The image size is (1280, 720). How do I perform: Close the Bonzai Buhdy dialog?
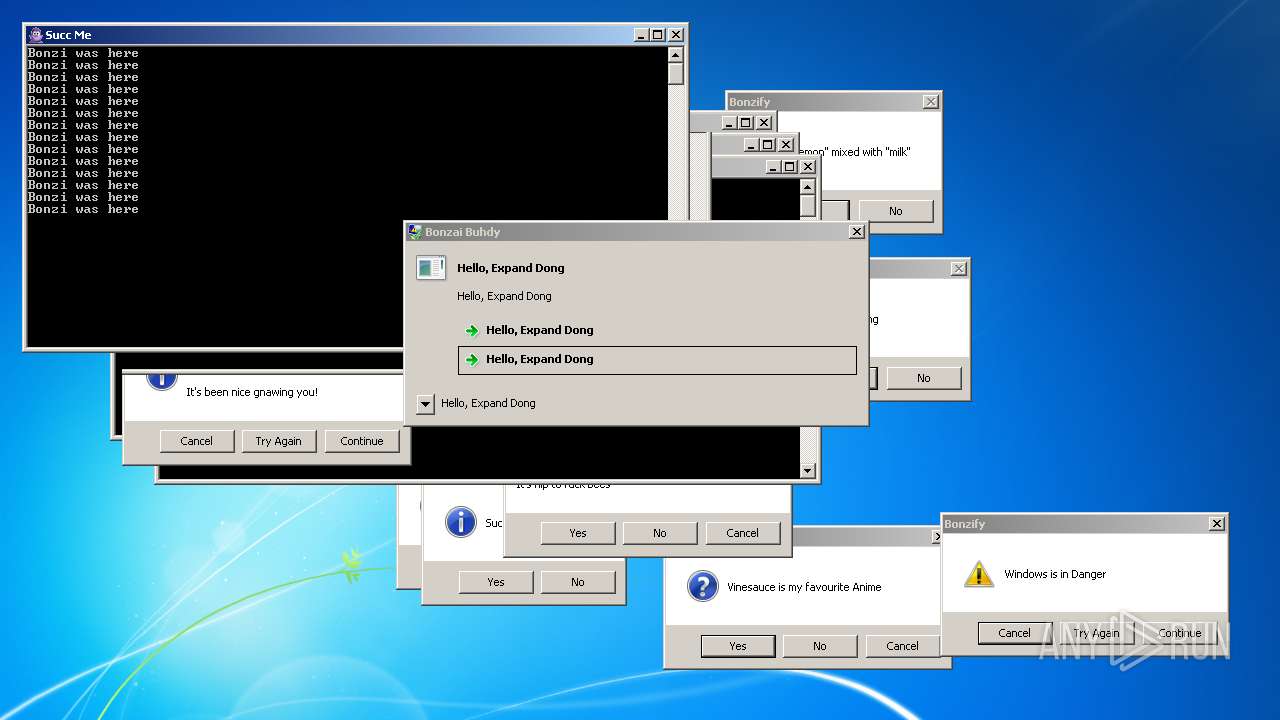(x=857, y=232)
